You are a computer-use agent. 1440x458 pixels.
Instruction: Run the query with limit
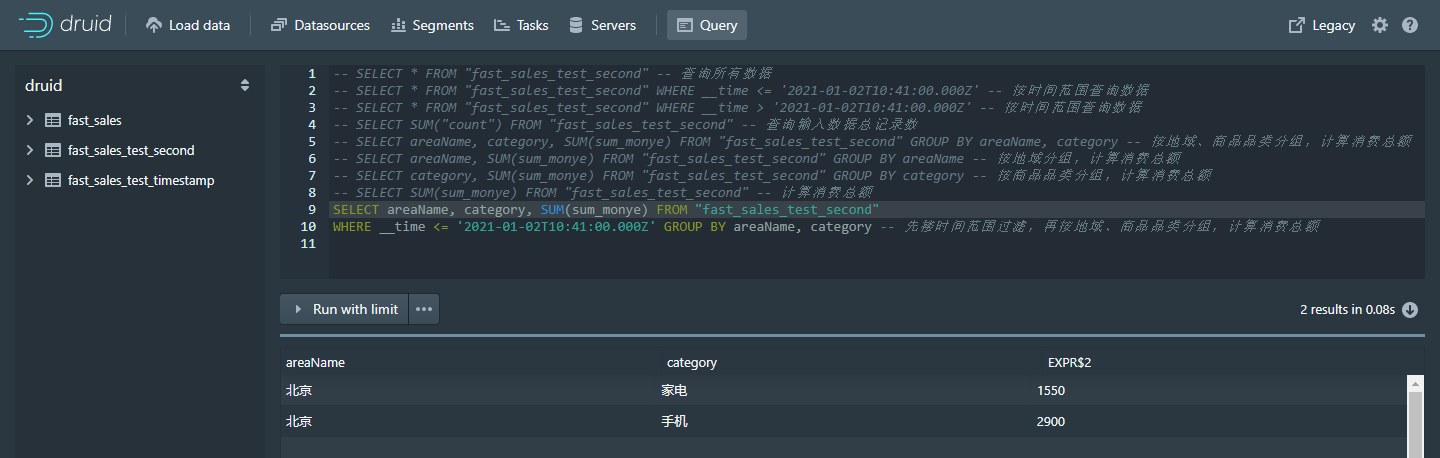pyautogui.click(x=345, y=310)
